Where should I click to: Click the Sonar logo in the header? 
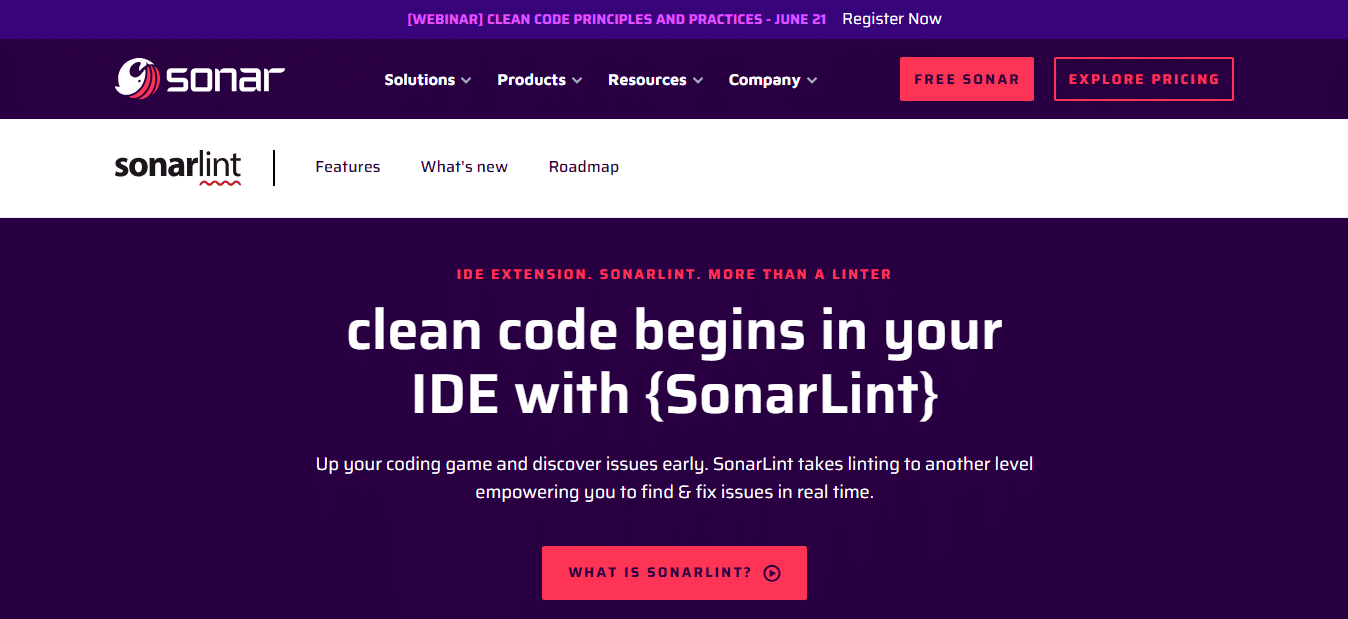[x=200, y=79]
